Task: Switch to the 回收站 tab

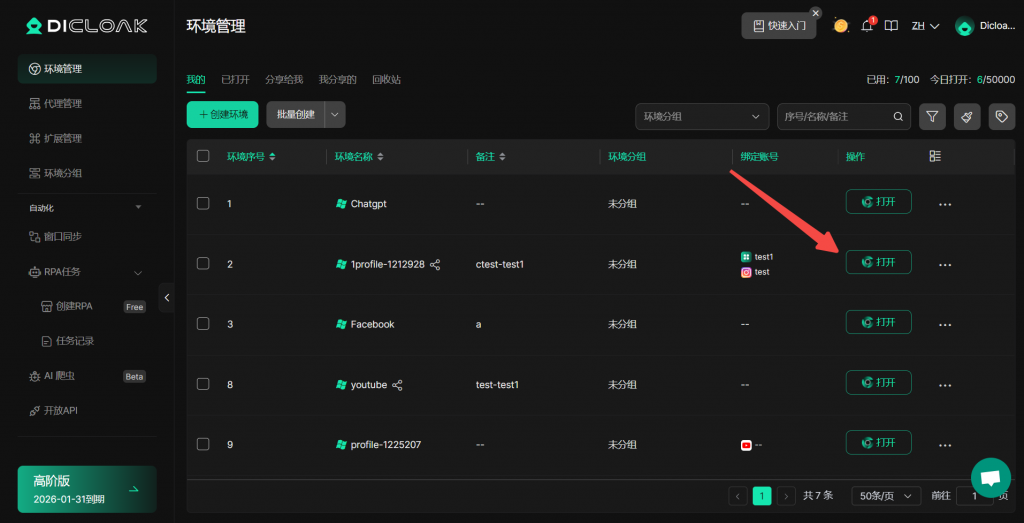Action: [386, 79]
